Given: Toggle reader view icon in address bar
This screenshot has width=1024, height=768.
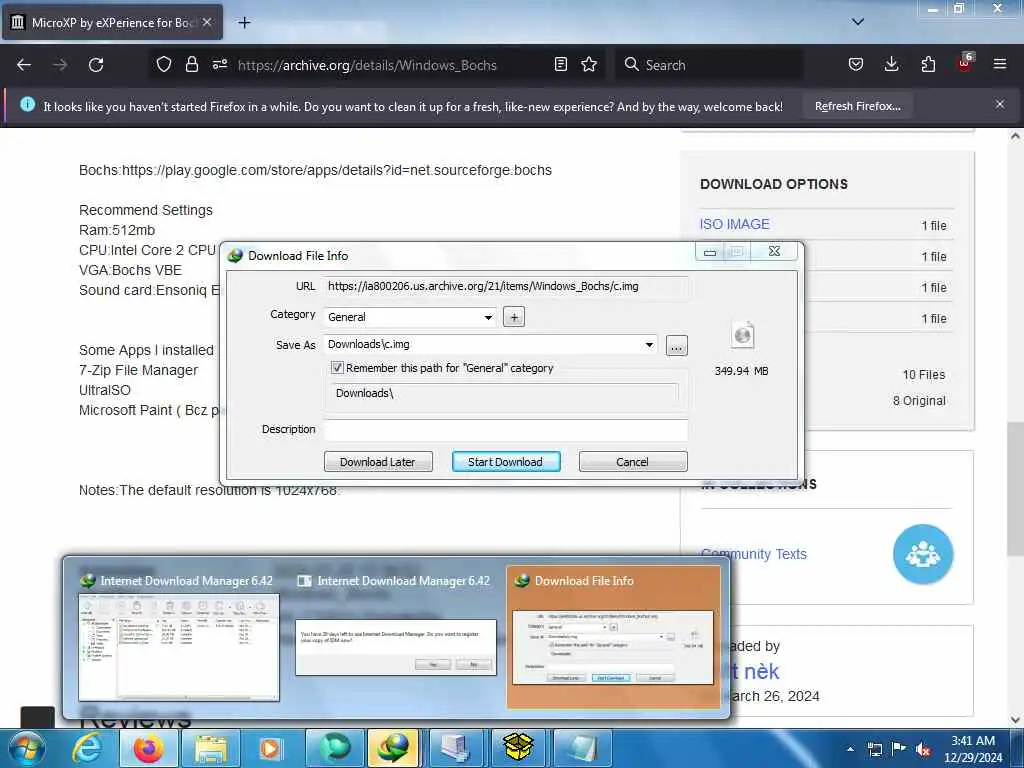Looking at the screenshot, I should (x=560, y=65).
